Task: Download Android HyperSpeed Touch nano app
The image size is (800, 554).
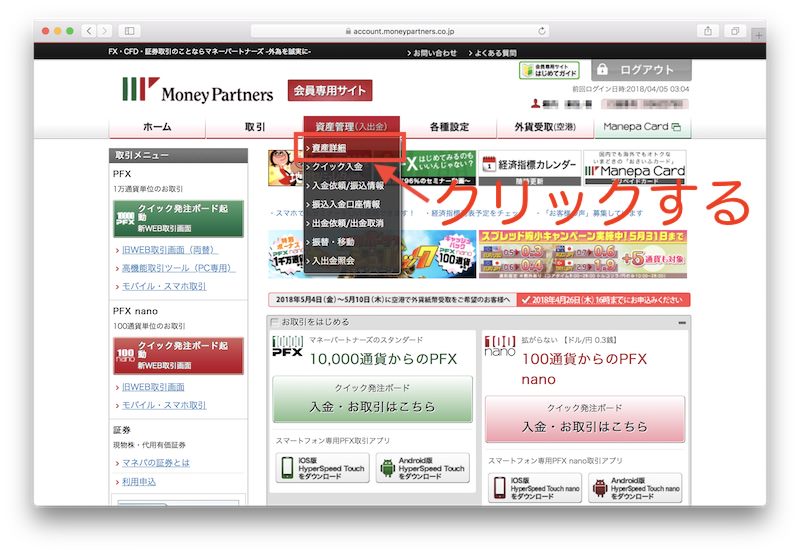Action: [635, 488]
